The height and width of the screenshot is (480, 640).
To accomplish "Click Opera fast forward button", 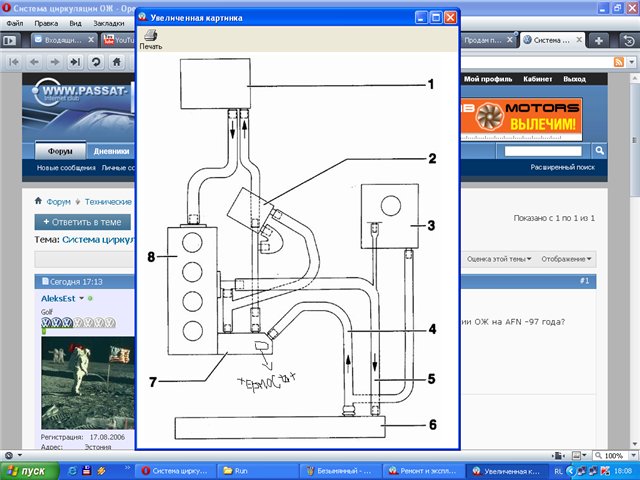I will 75,62.
